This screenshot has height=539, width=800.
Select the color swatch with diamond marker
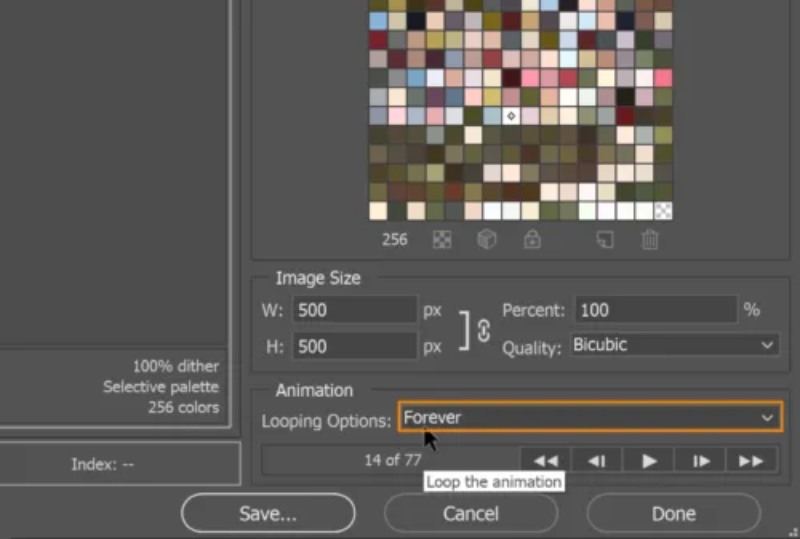click(511, 116)
